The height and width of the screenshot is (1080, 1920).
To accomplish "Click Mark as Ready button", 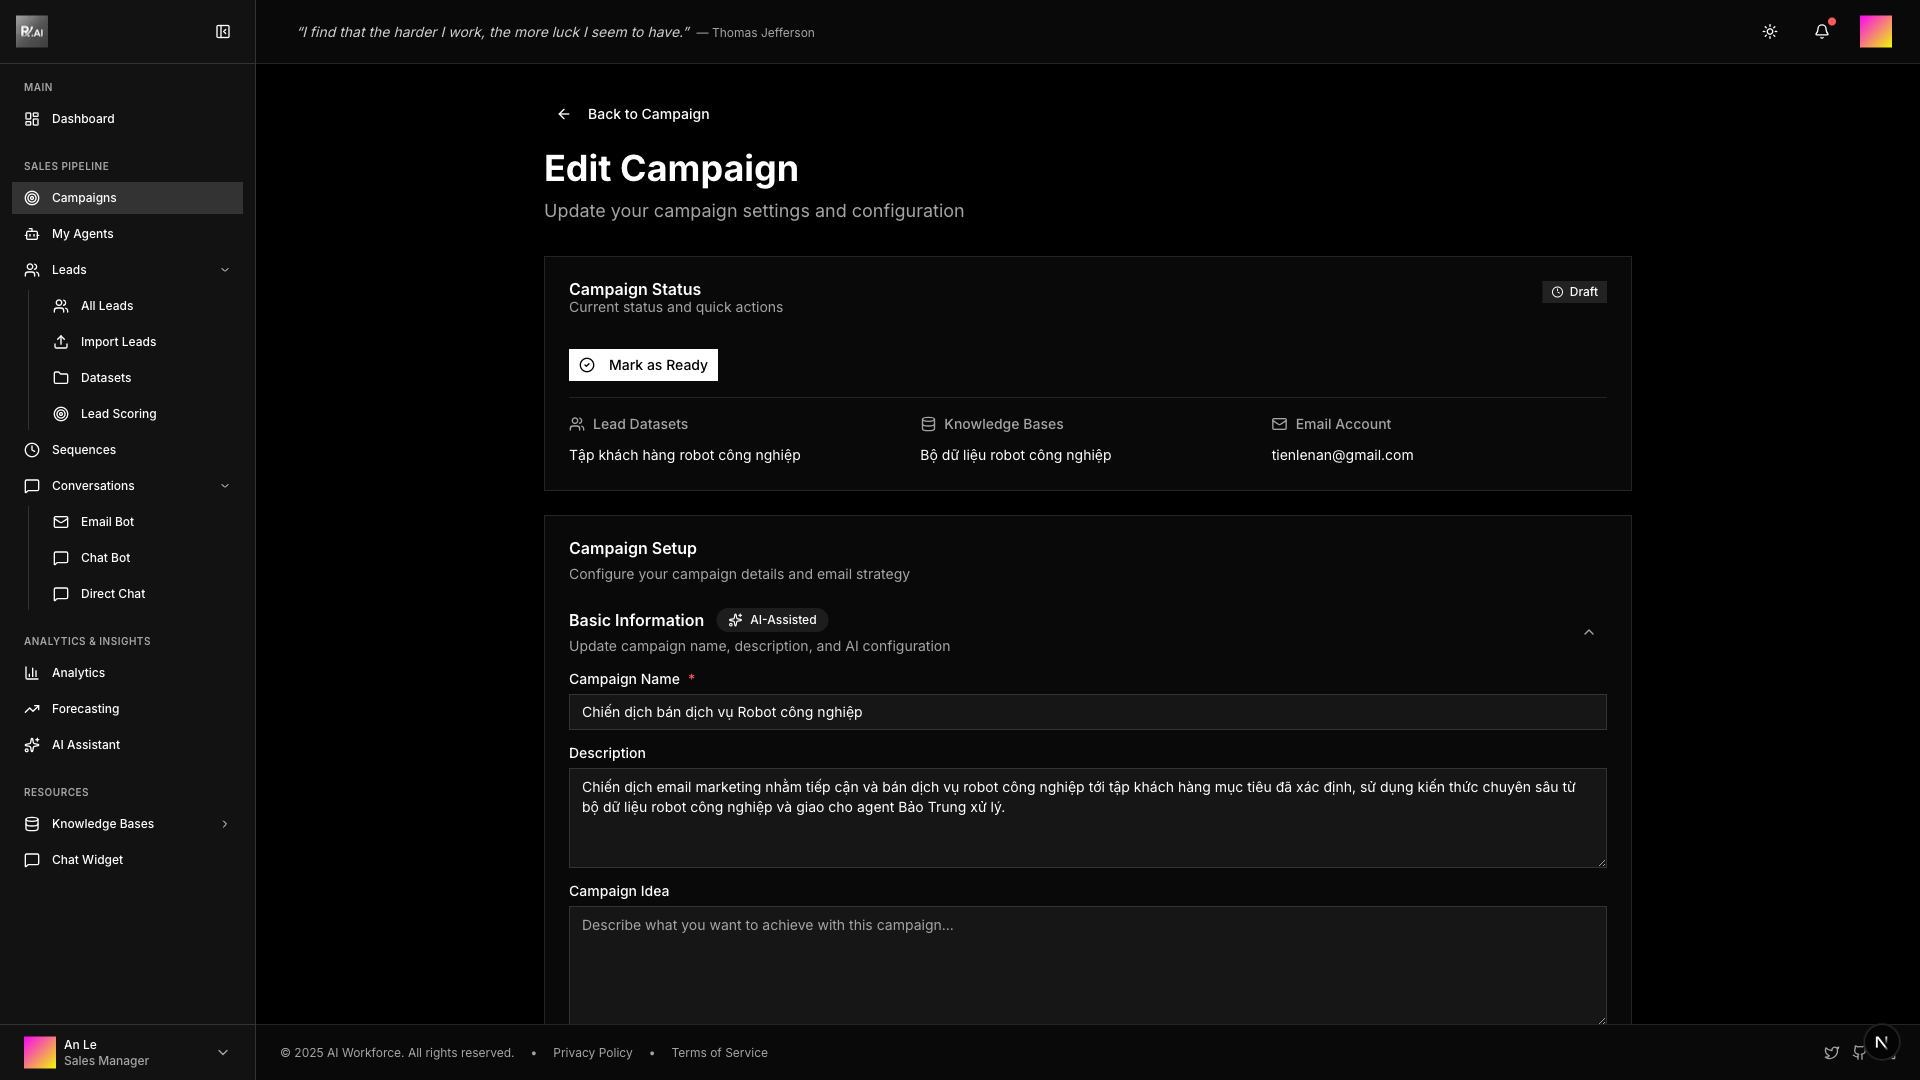I will tap(643, 365).
